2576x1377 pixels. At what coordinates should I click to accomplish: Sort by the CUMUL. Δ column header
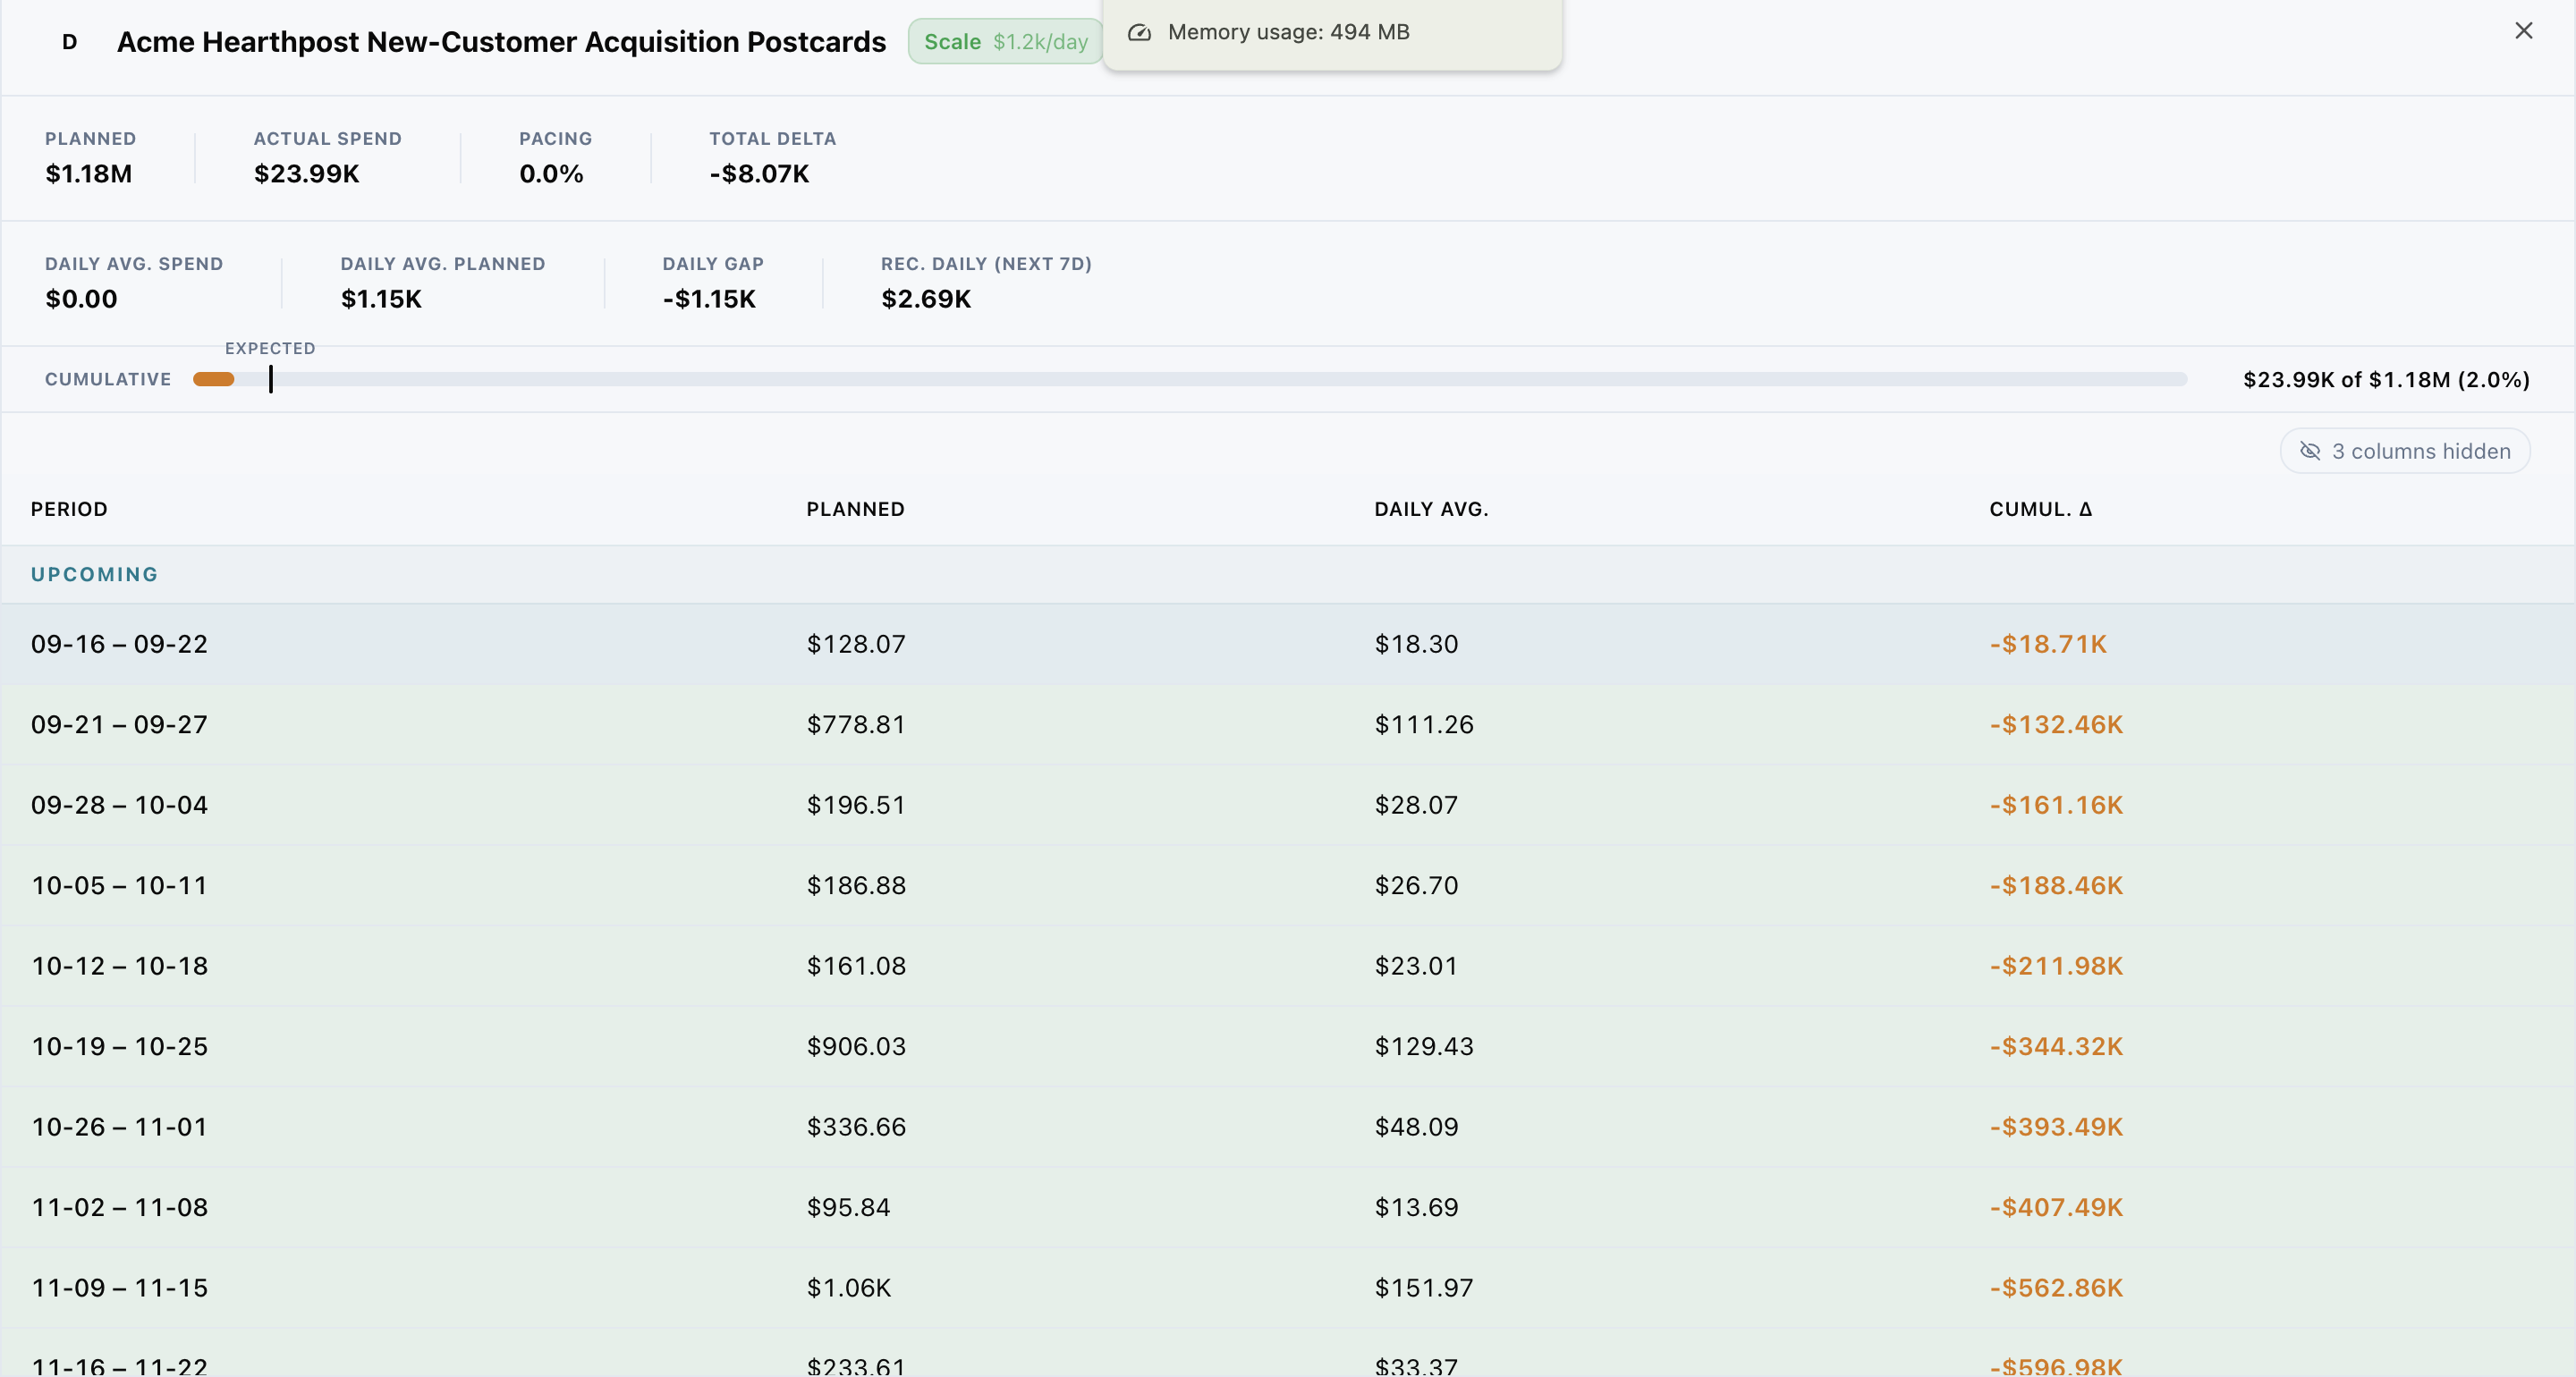2040,509
